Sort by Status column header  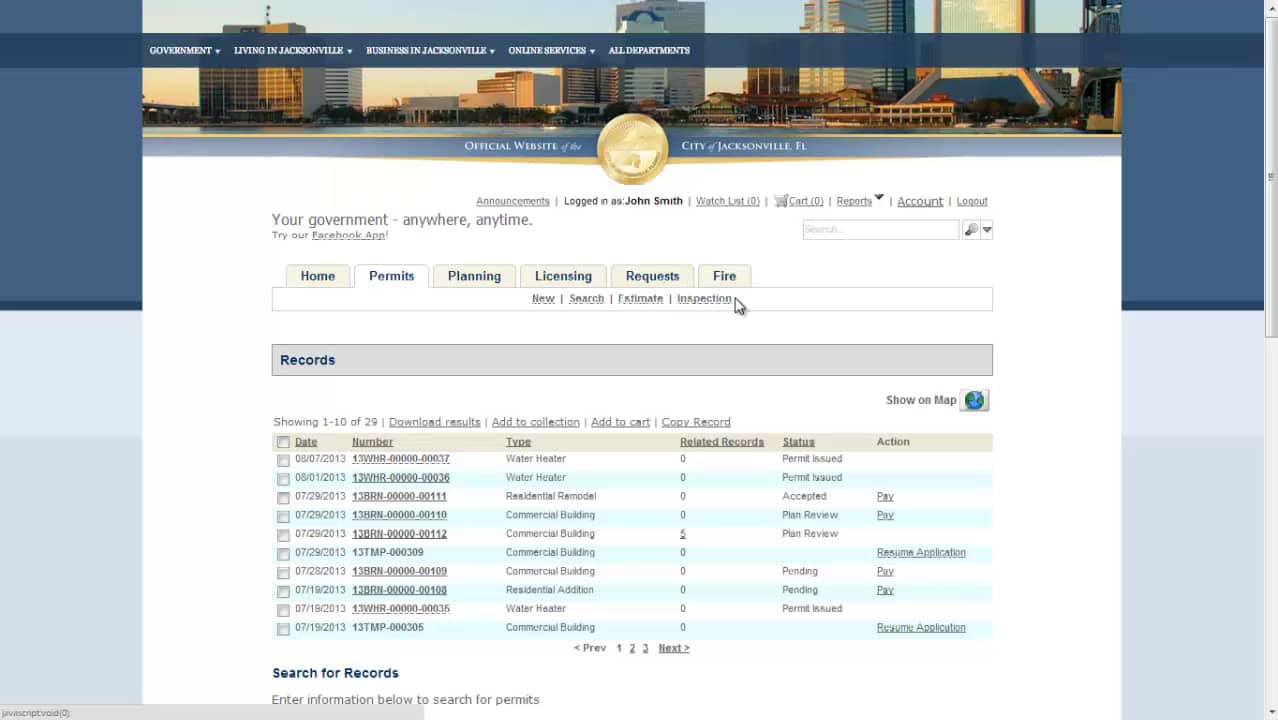pos(798,442)
